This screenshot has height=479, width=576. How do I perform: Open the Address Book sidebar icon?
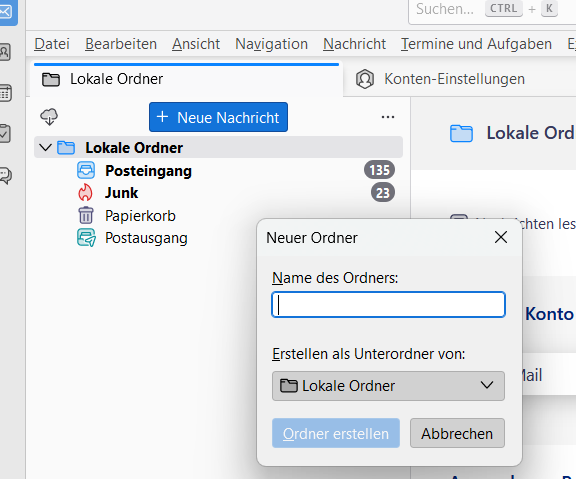[x=5, y=52]
